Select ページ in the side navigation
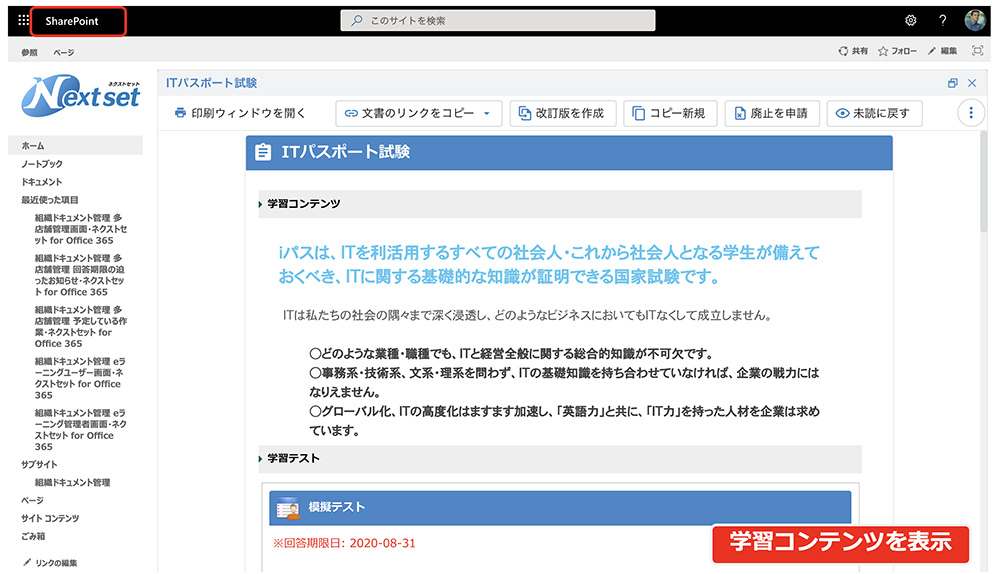1000x574 pixels. pos(32,500)
